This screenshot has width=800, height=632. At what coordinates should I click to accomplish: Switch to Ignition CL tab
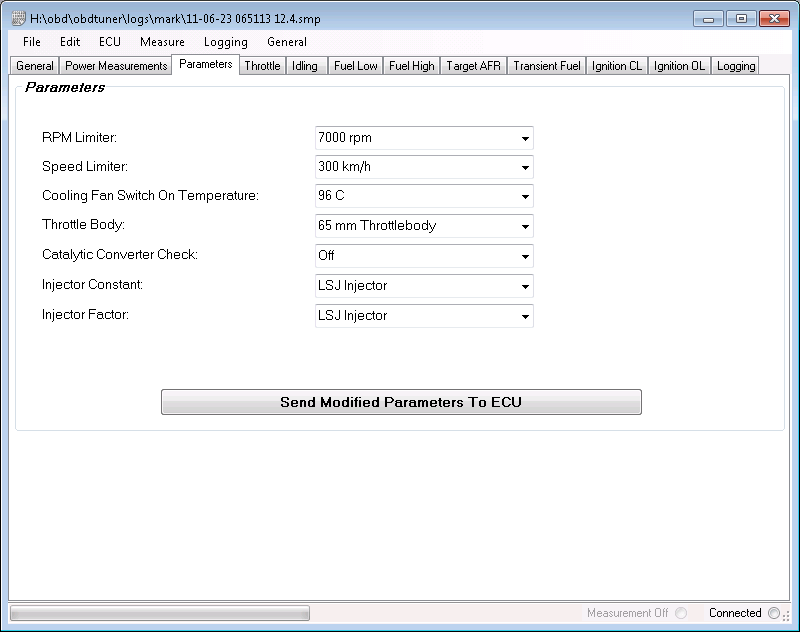pyautogui.click(x=617, y=66)
